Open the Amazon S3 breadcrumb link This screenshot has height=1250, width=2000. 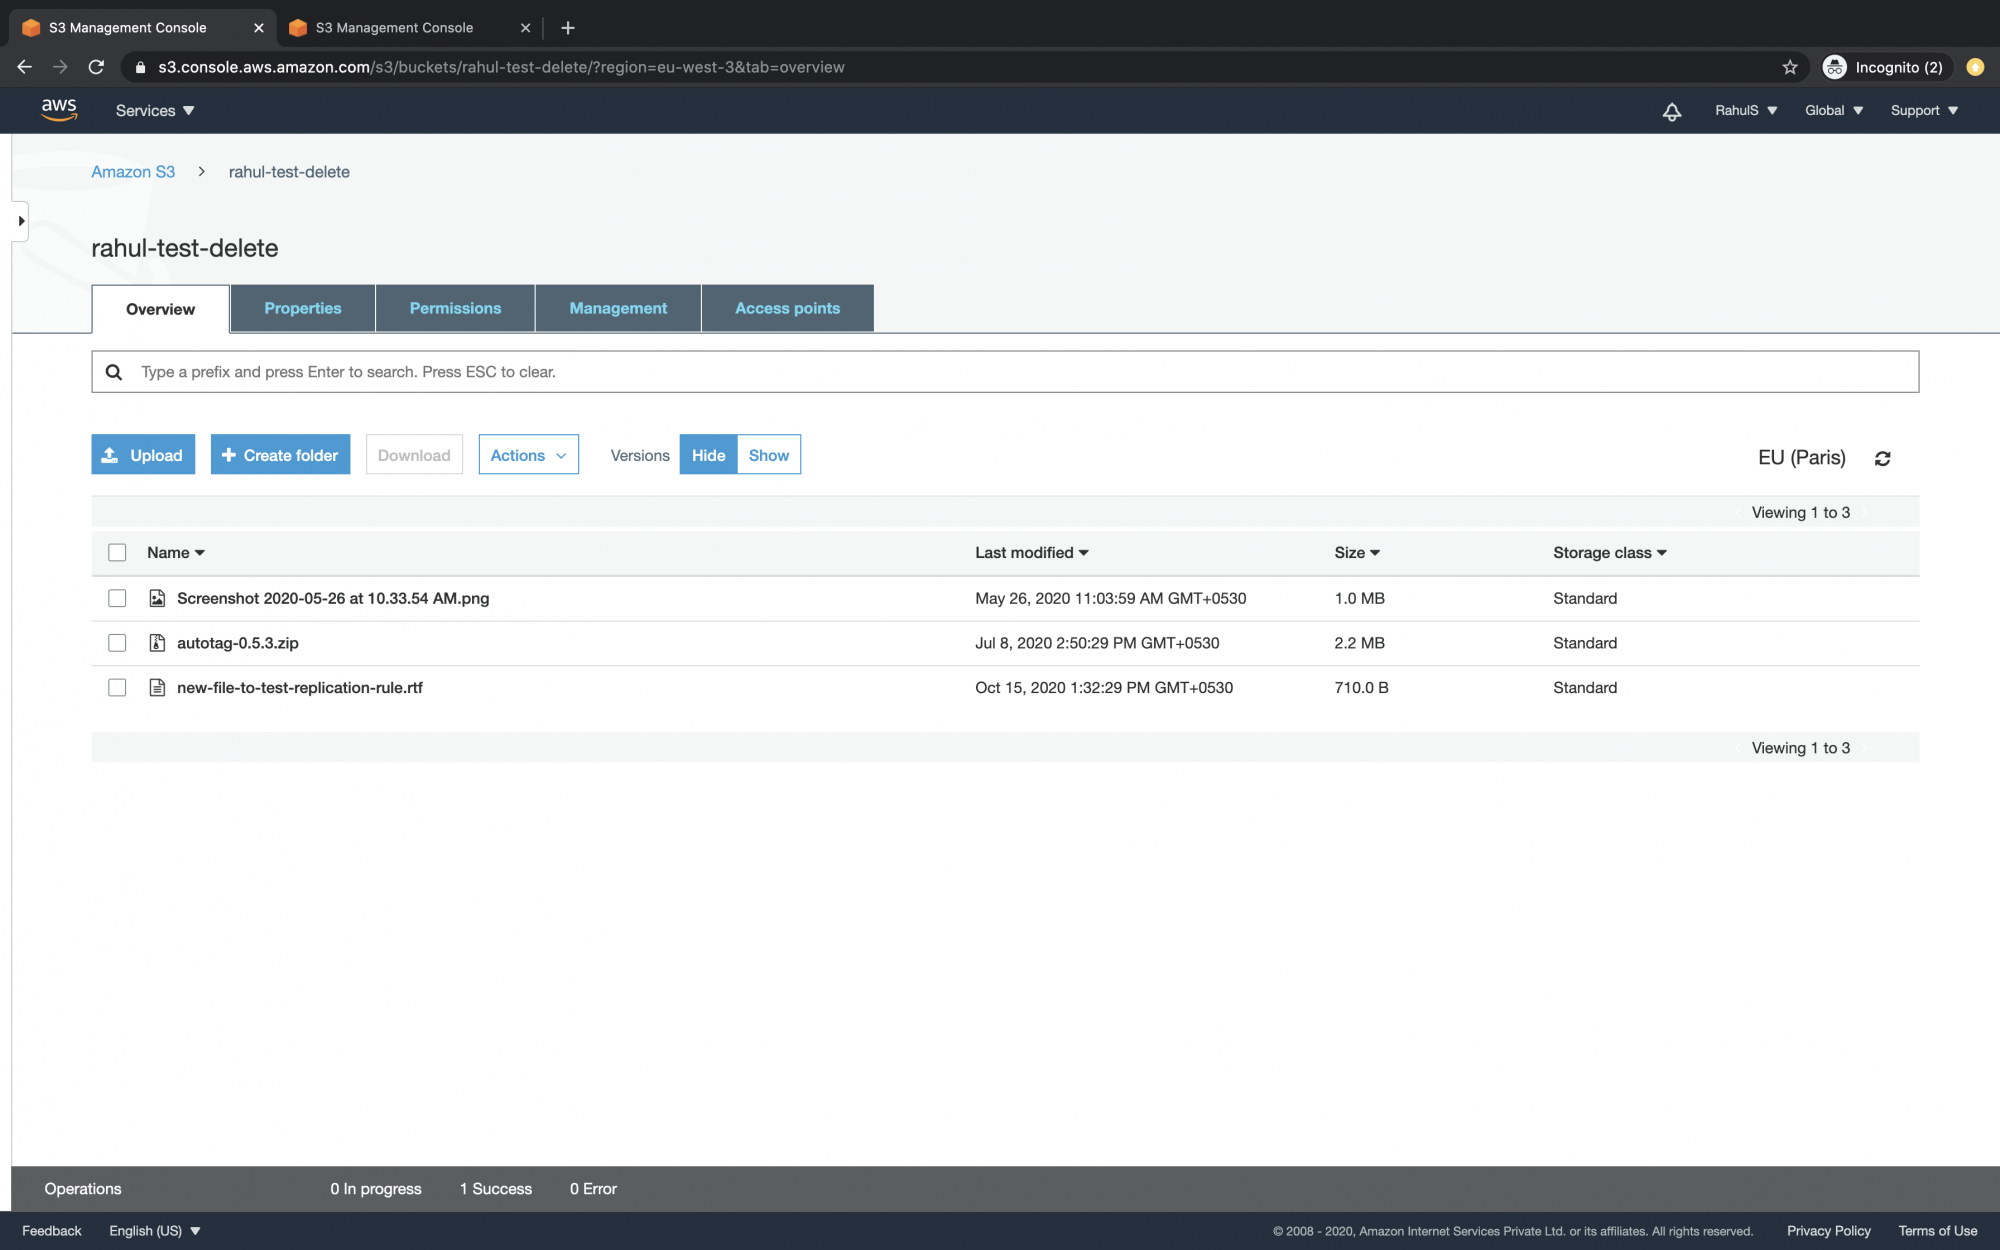pyautogui.click(x=132, y=172)
